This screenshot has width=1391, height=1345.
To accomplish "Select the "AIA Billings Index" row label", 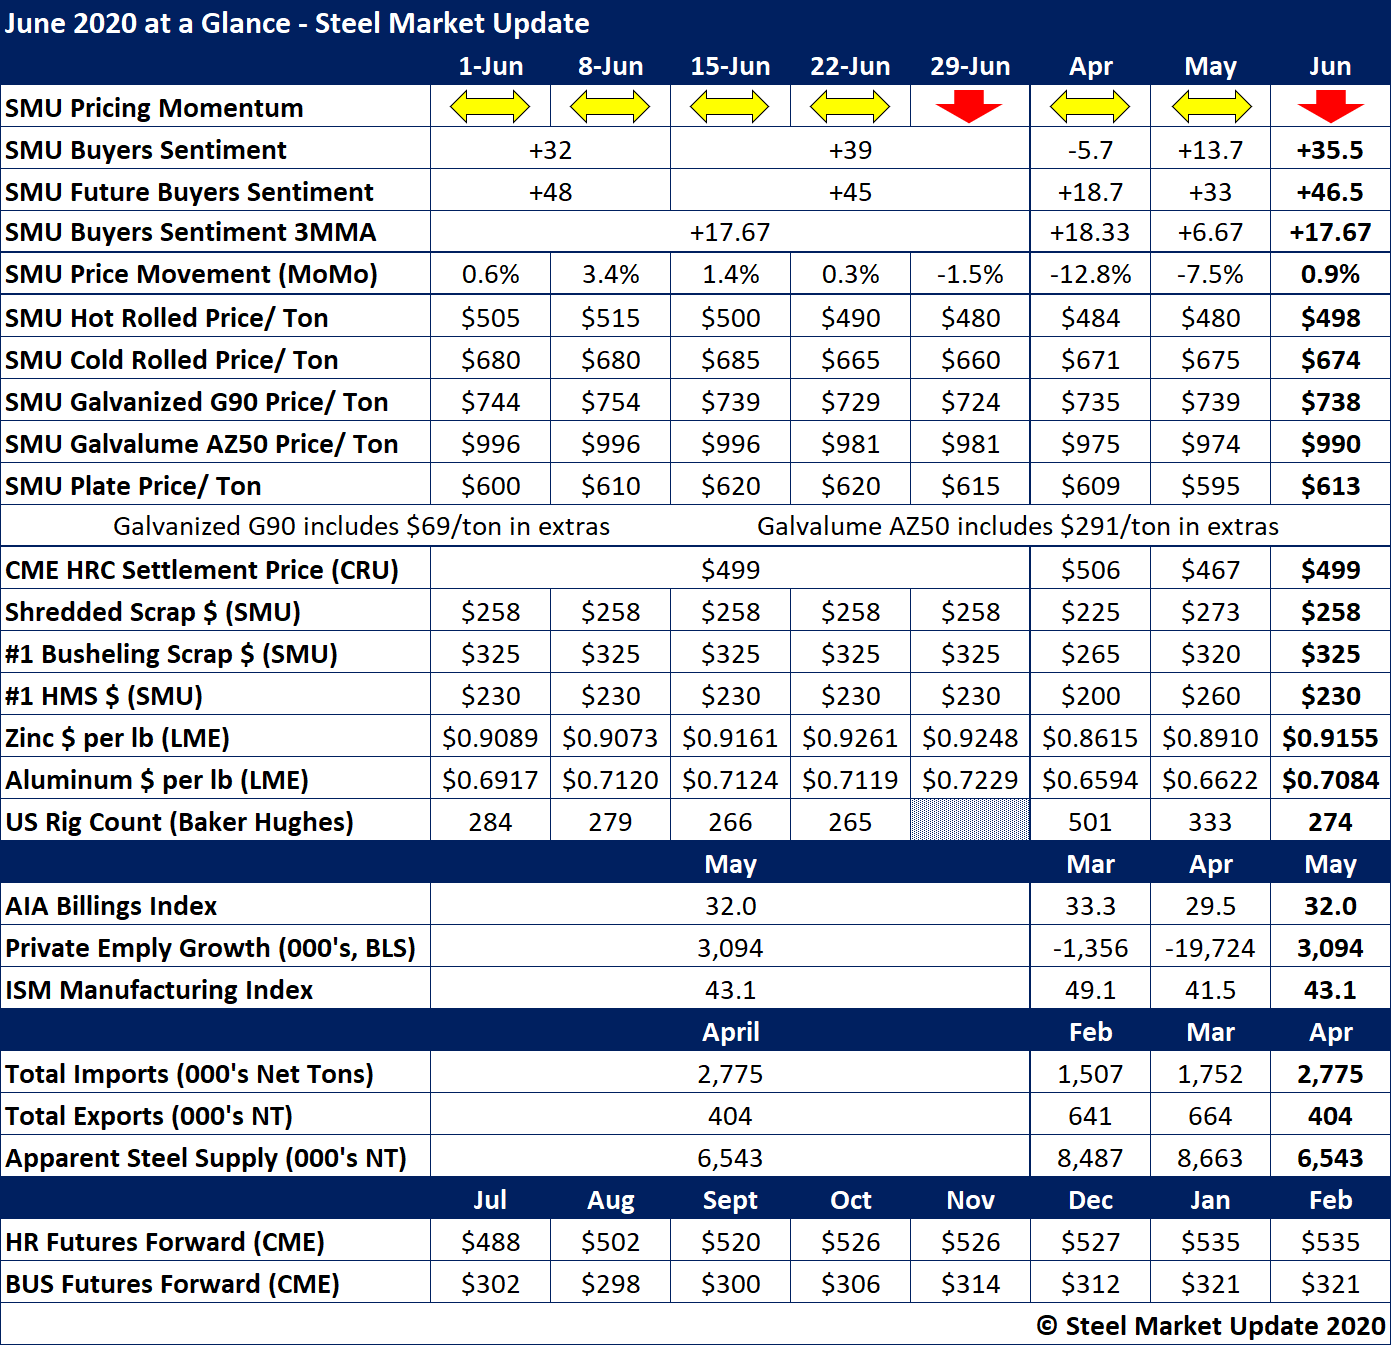I will pos(111,906).
